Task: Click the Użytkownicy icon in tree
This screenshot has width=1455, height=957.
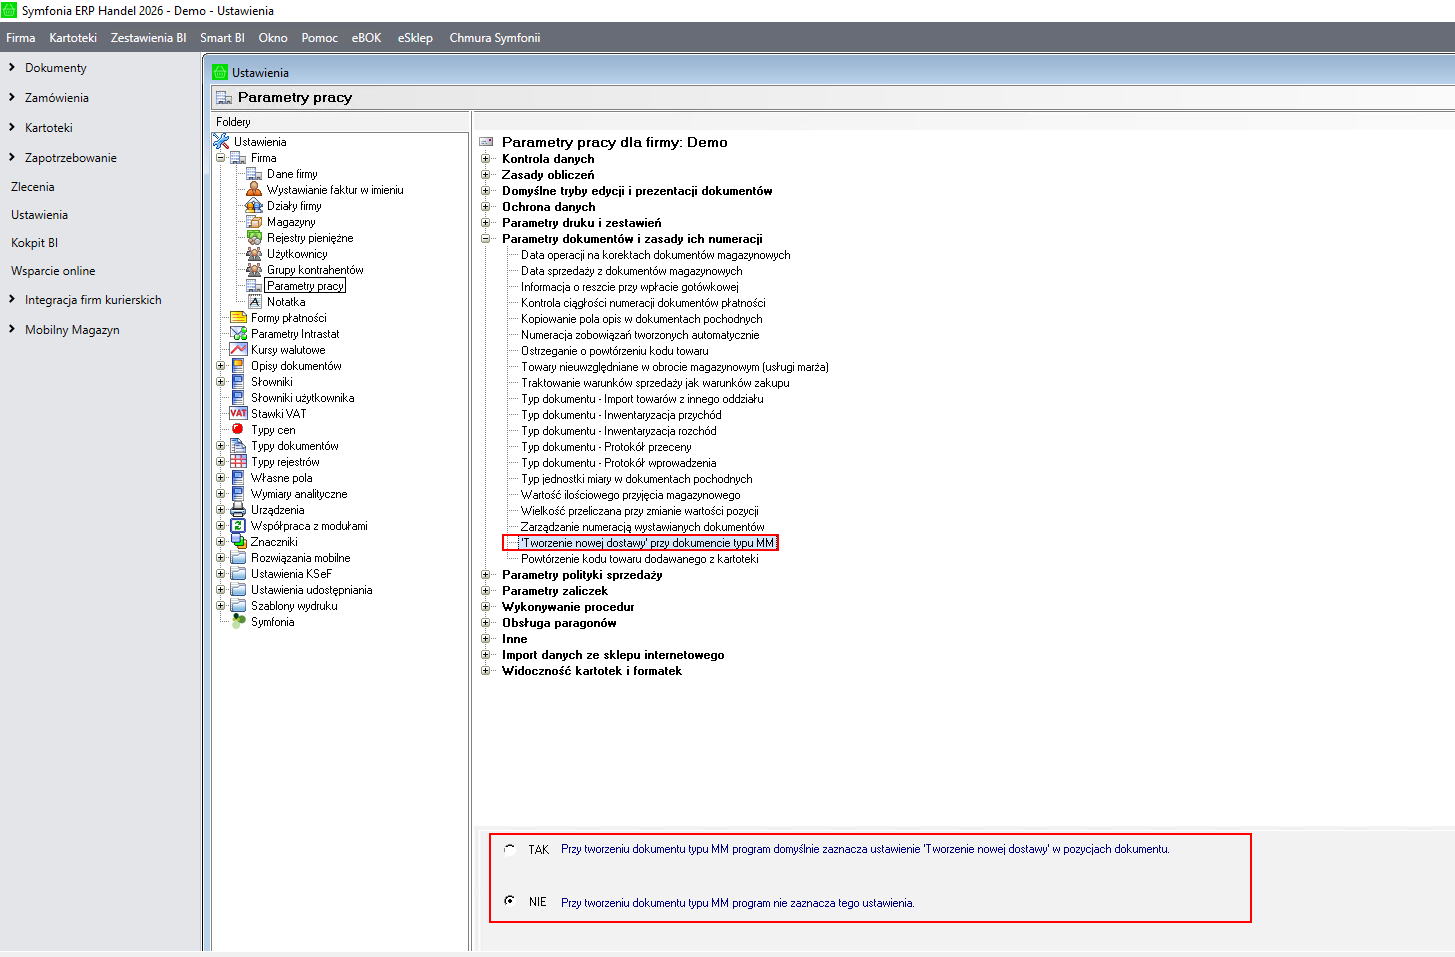Action: click(254, 254)
